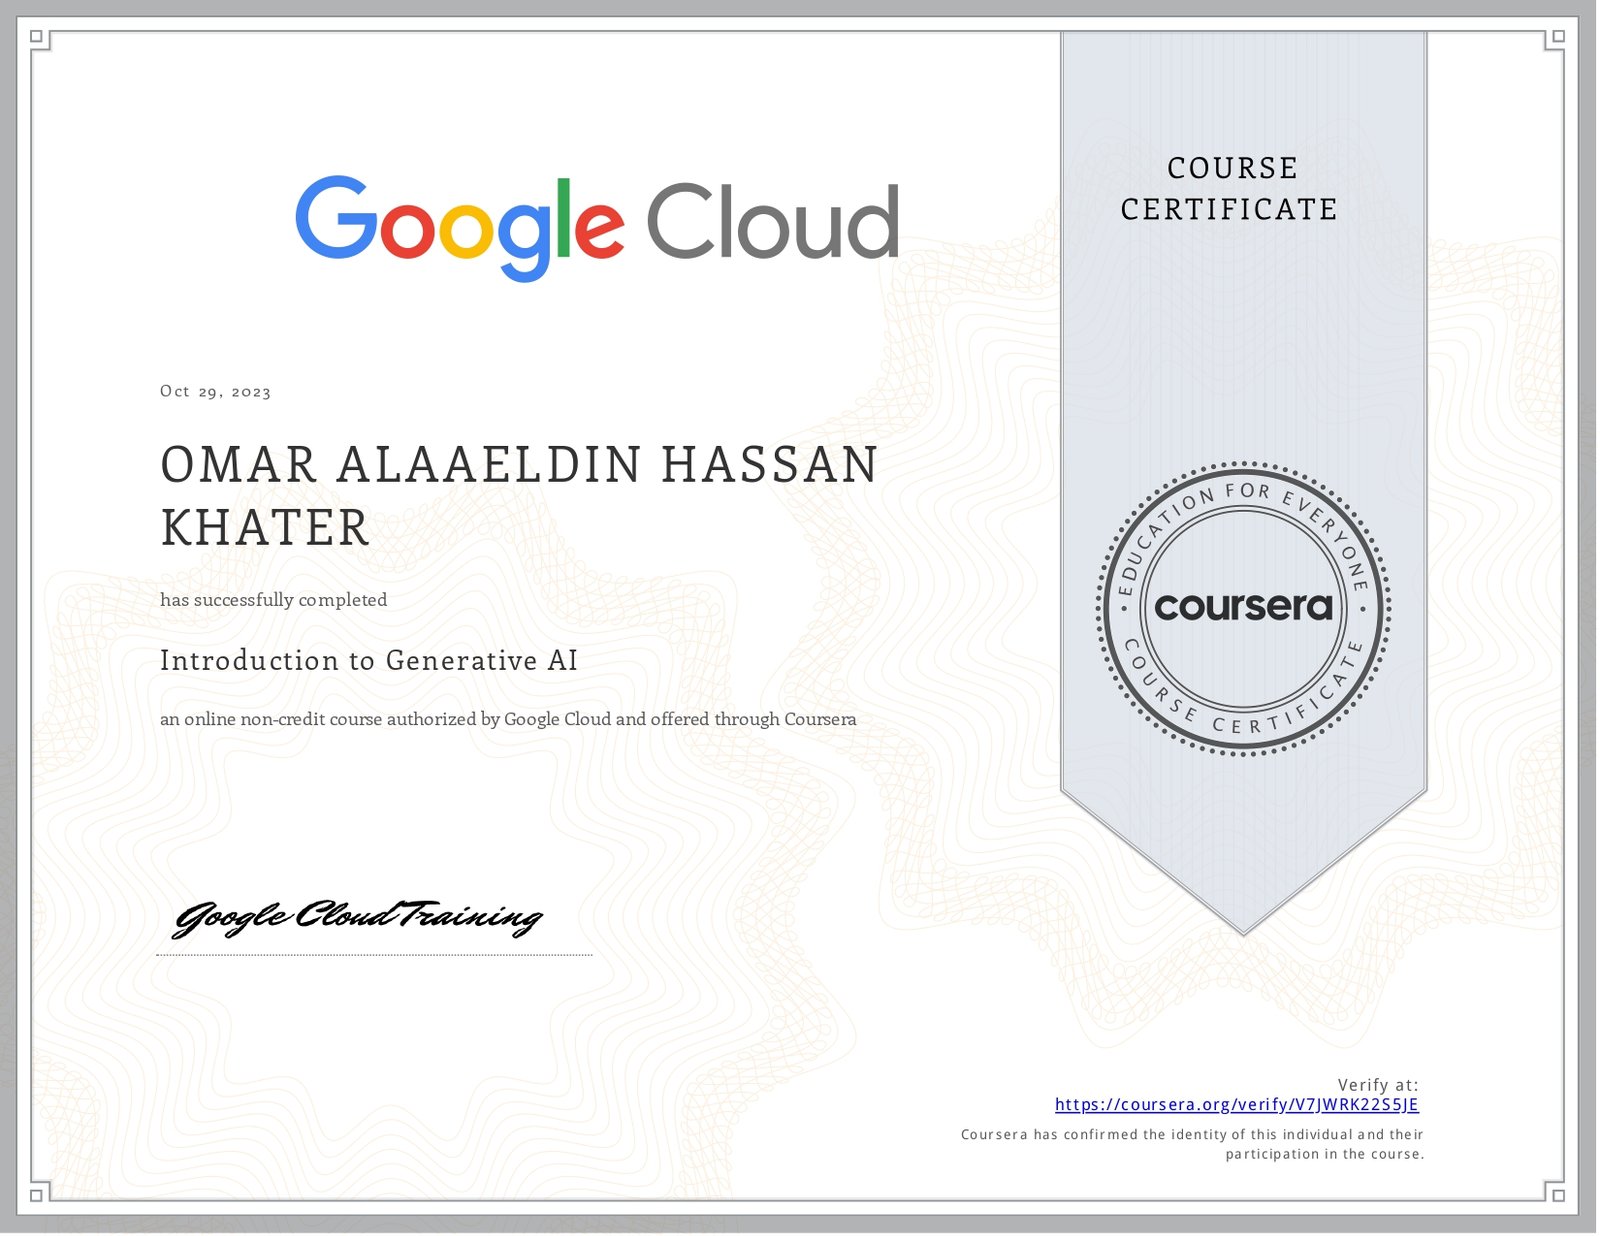
Task: Click the Google Cloud Training signature
Action: coord(357,917)
